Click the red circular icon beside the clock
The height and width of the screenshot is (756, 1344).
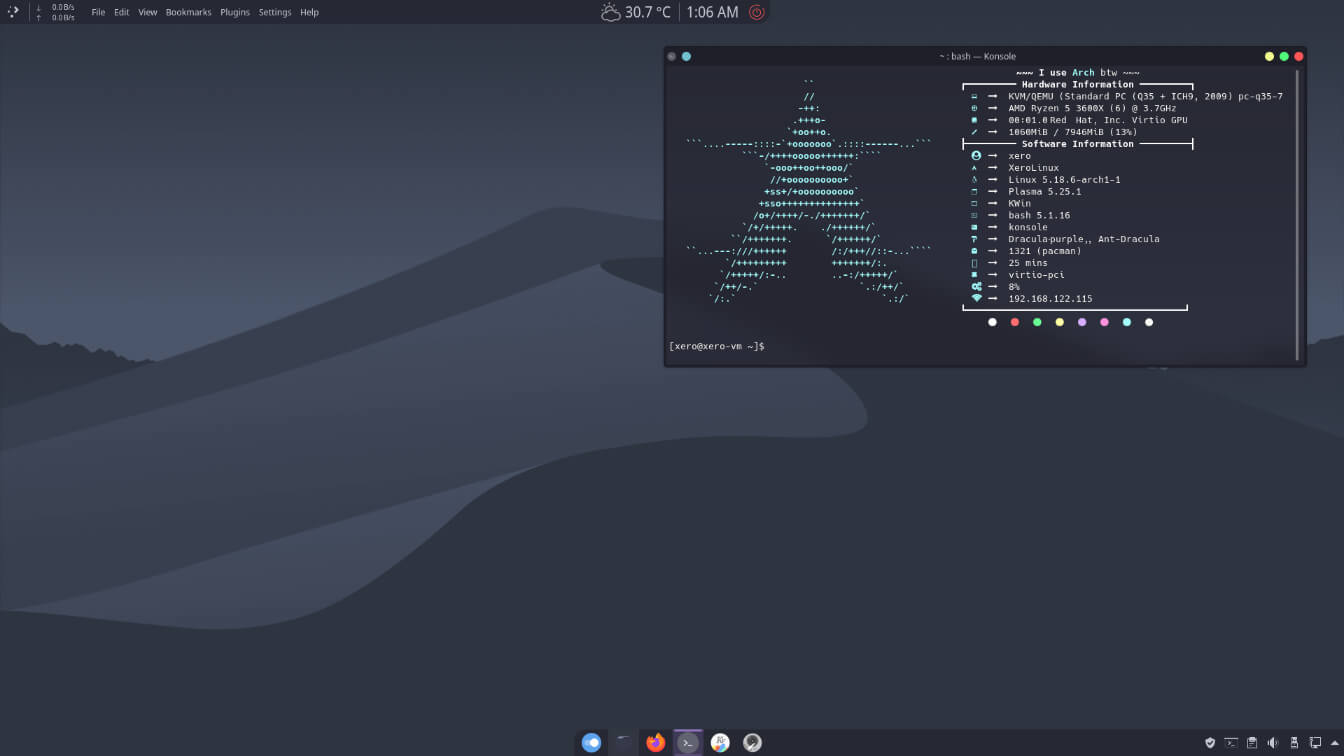754,12
